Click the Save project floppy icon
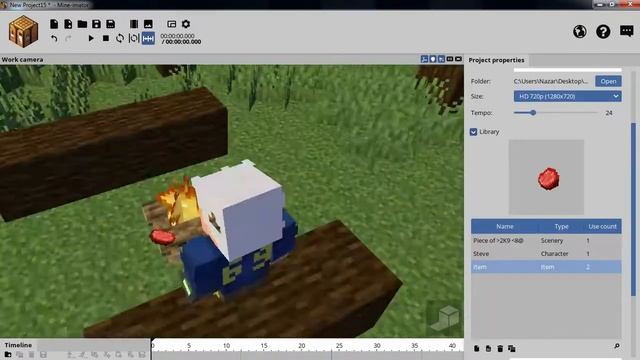The width and height of the screenshot is (640, 360). [x=96, y=24]
